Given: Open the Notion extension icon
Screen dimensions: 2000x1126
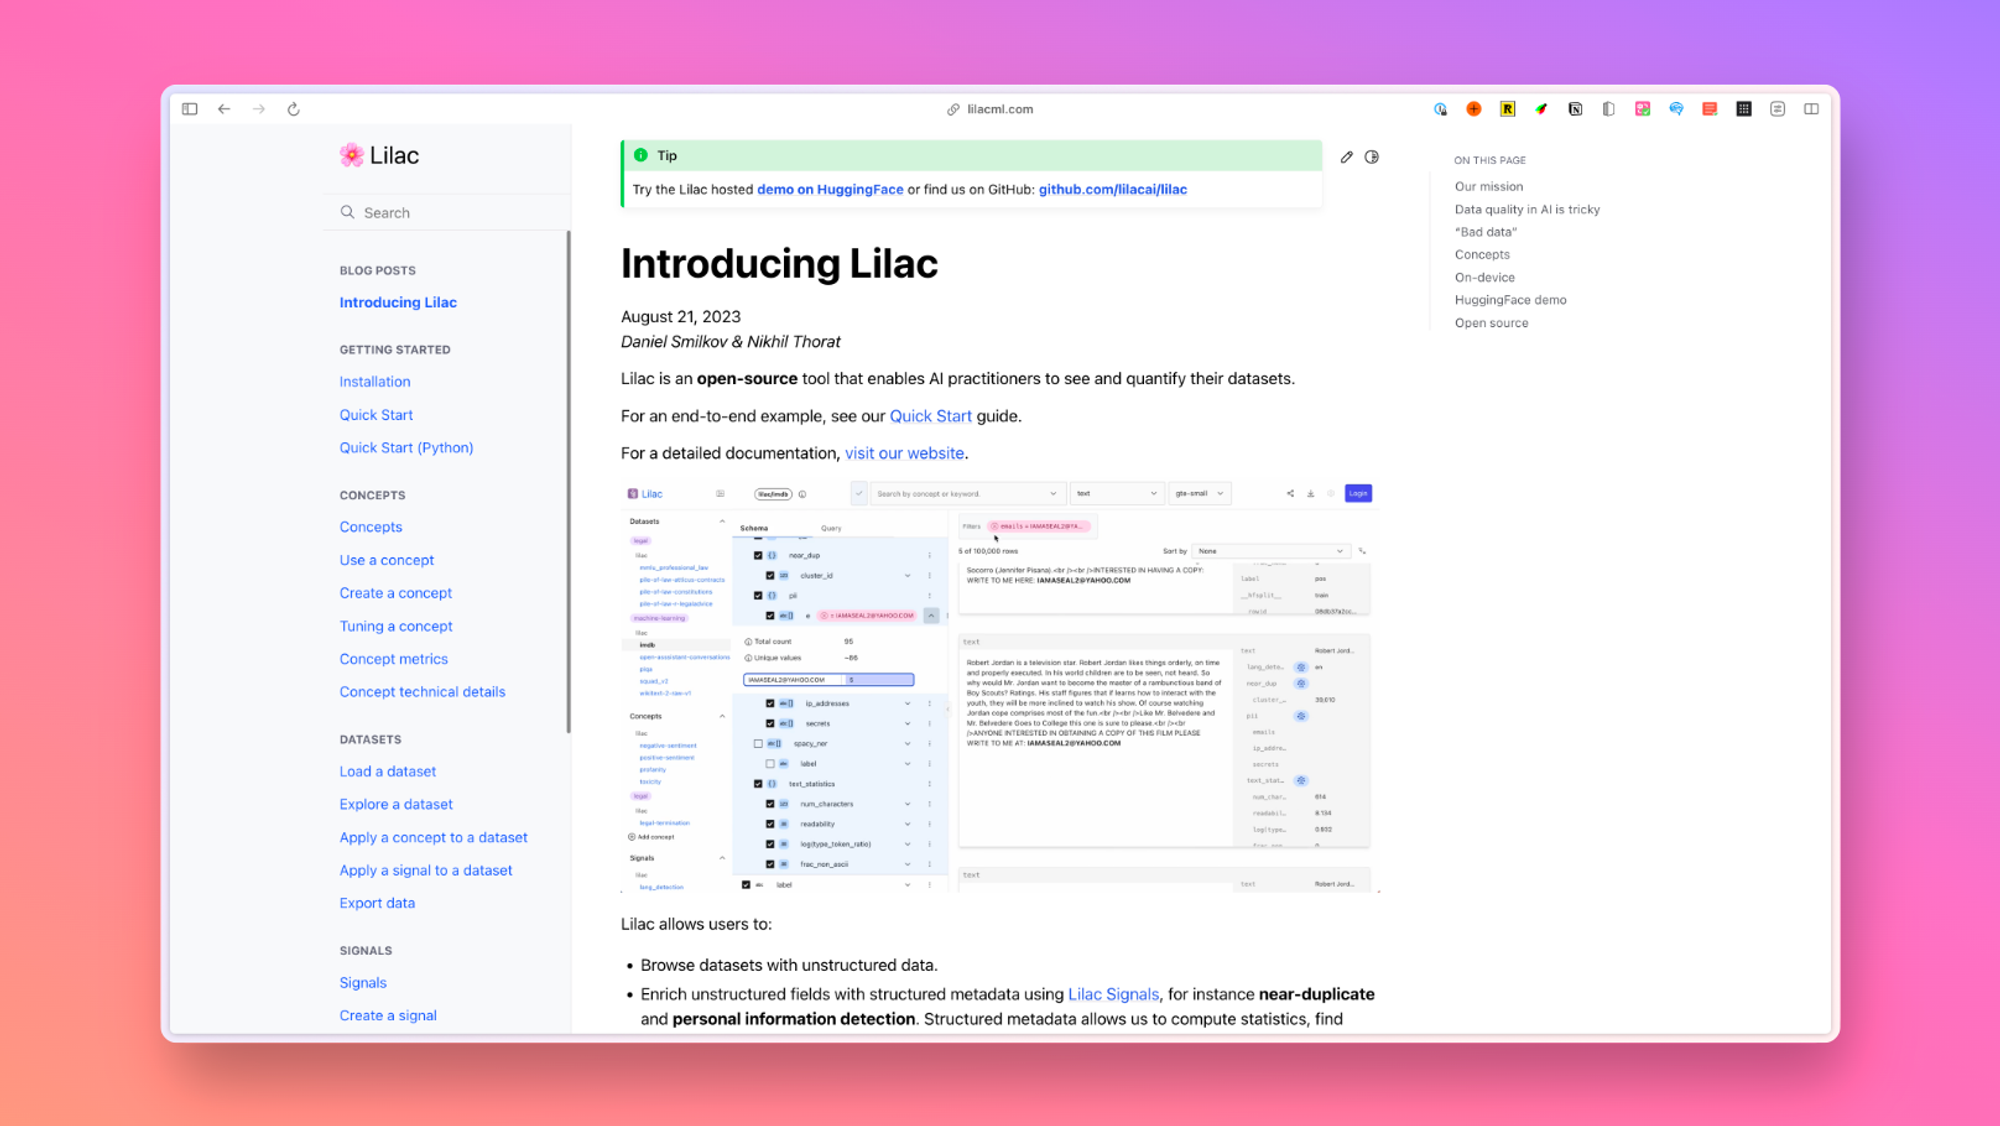Looking at the screenshot, I should pyautogui.click(x=1575, y=109).
